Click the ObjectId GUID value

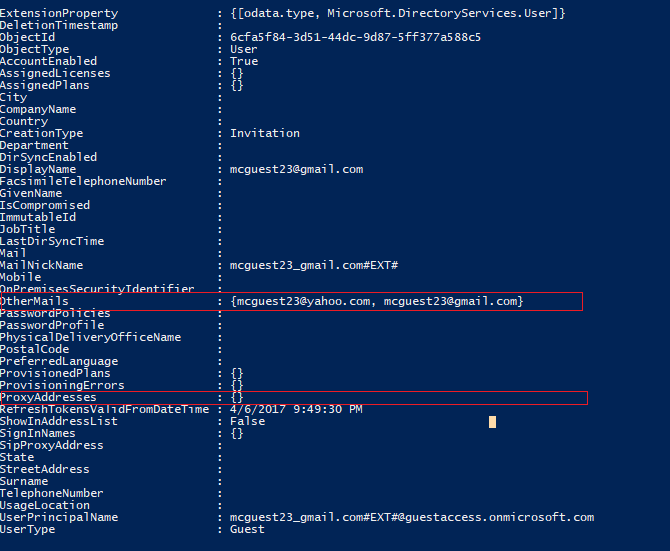tap(355, 37)
